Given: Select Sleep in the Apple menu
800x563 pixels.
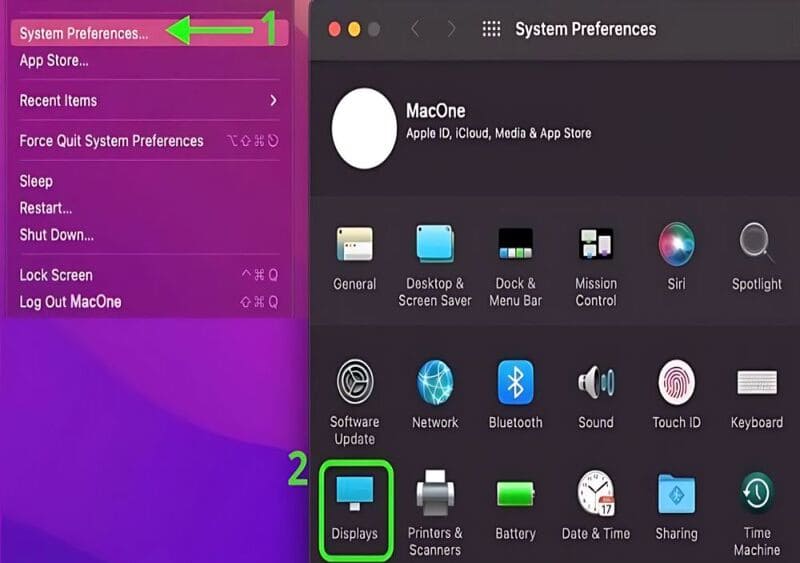Looking at the screenshot, I should tap(149, 181).
